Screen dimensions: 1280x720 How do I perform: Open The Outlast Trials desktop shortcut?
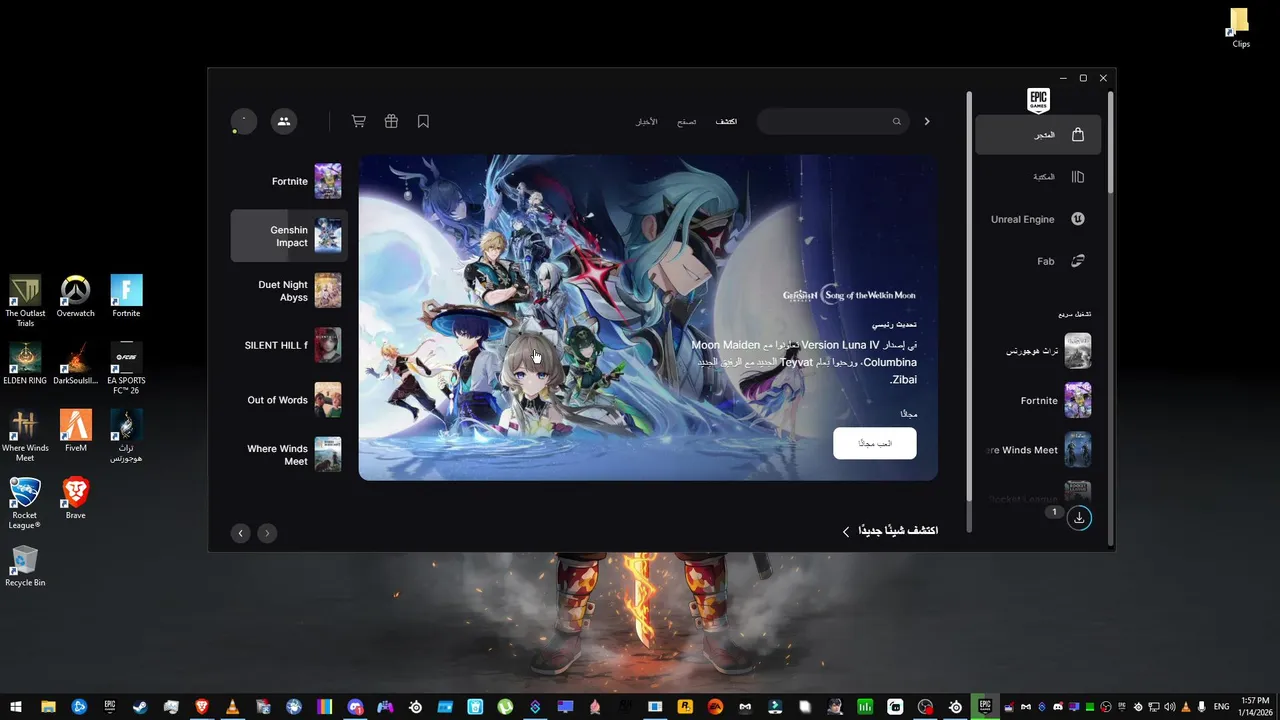(25, 301)
